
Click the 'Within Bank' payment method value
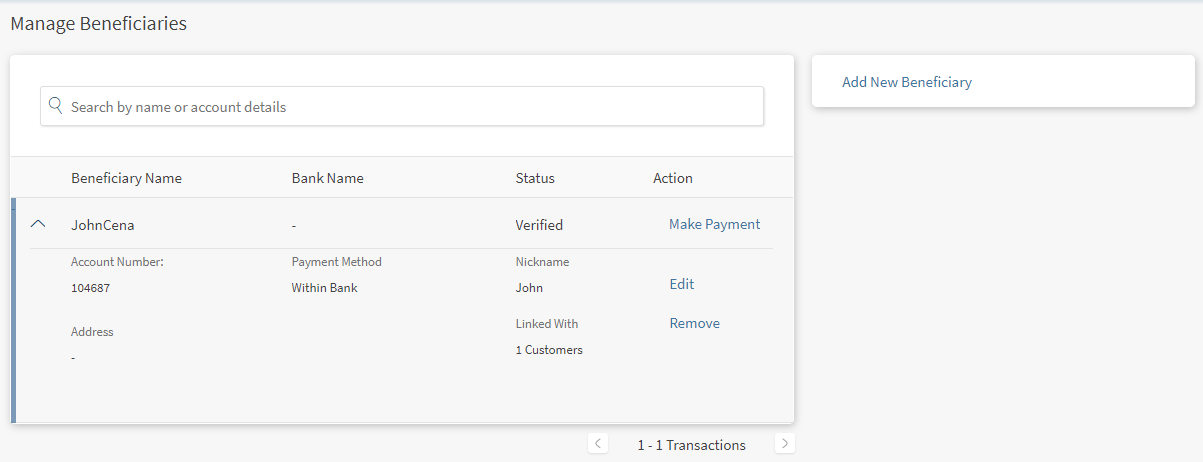click(x=324, y=288)
